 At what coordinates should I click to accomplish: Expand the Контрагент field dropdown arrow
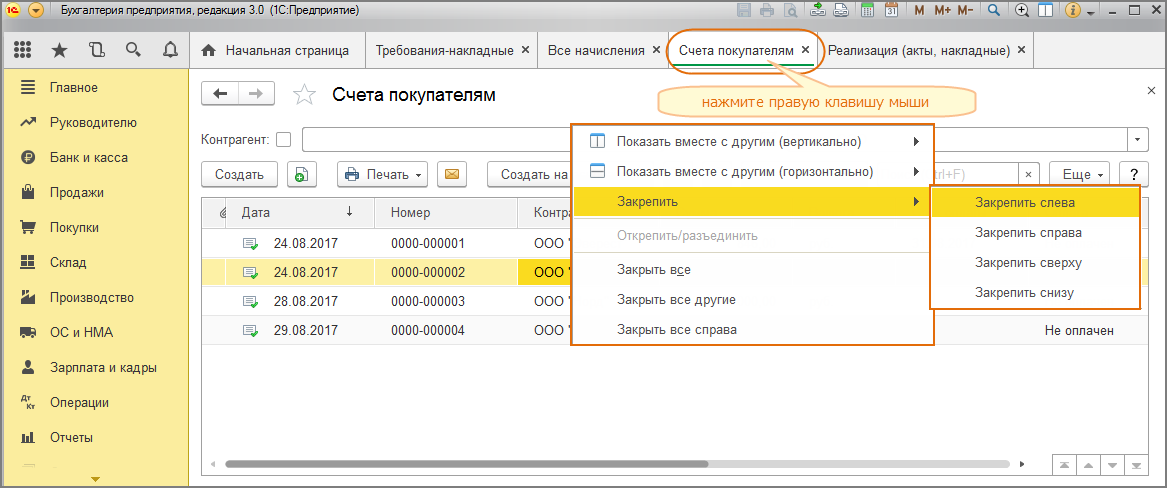[x=1138, y=140]
